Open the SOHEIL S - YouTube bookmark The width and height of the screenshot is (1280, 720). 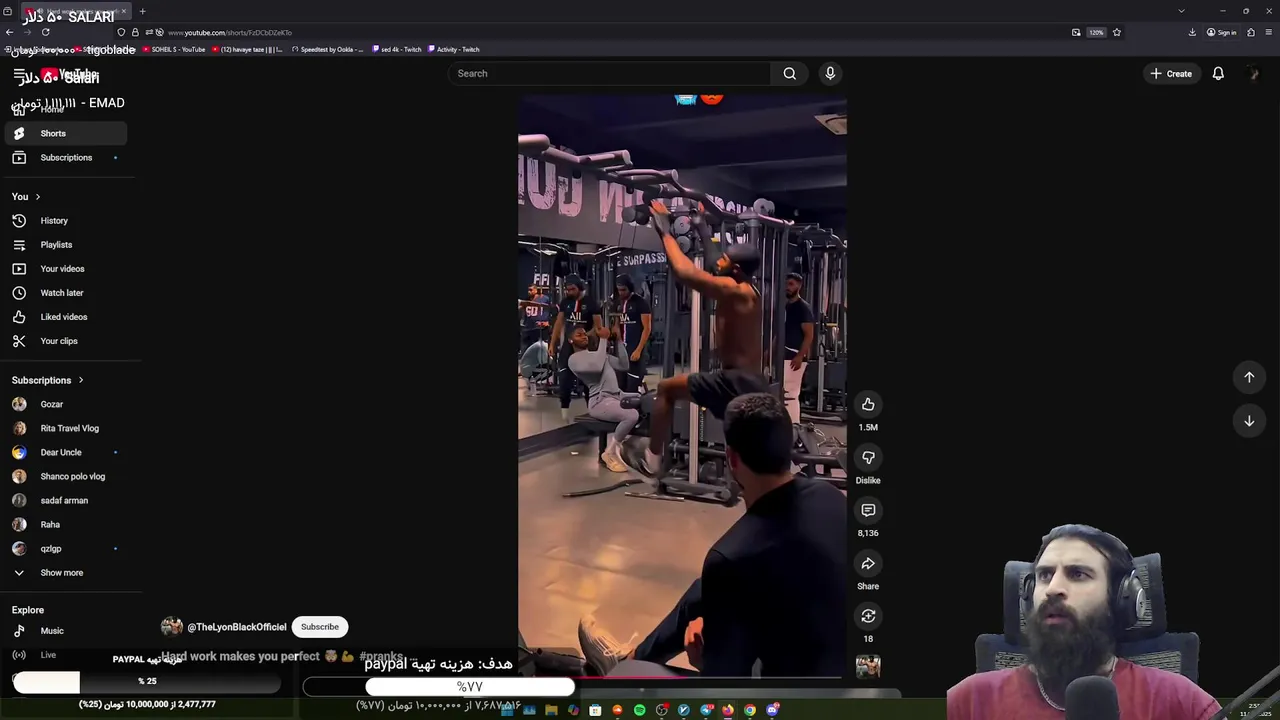pos(174,49)
